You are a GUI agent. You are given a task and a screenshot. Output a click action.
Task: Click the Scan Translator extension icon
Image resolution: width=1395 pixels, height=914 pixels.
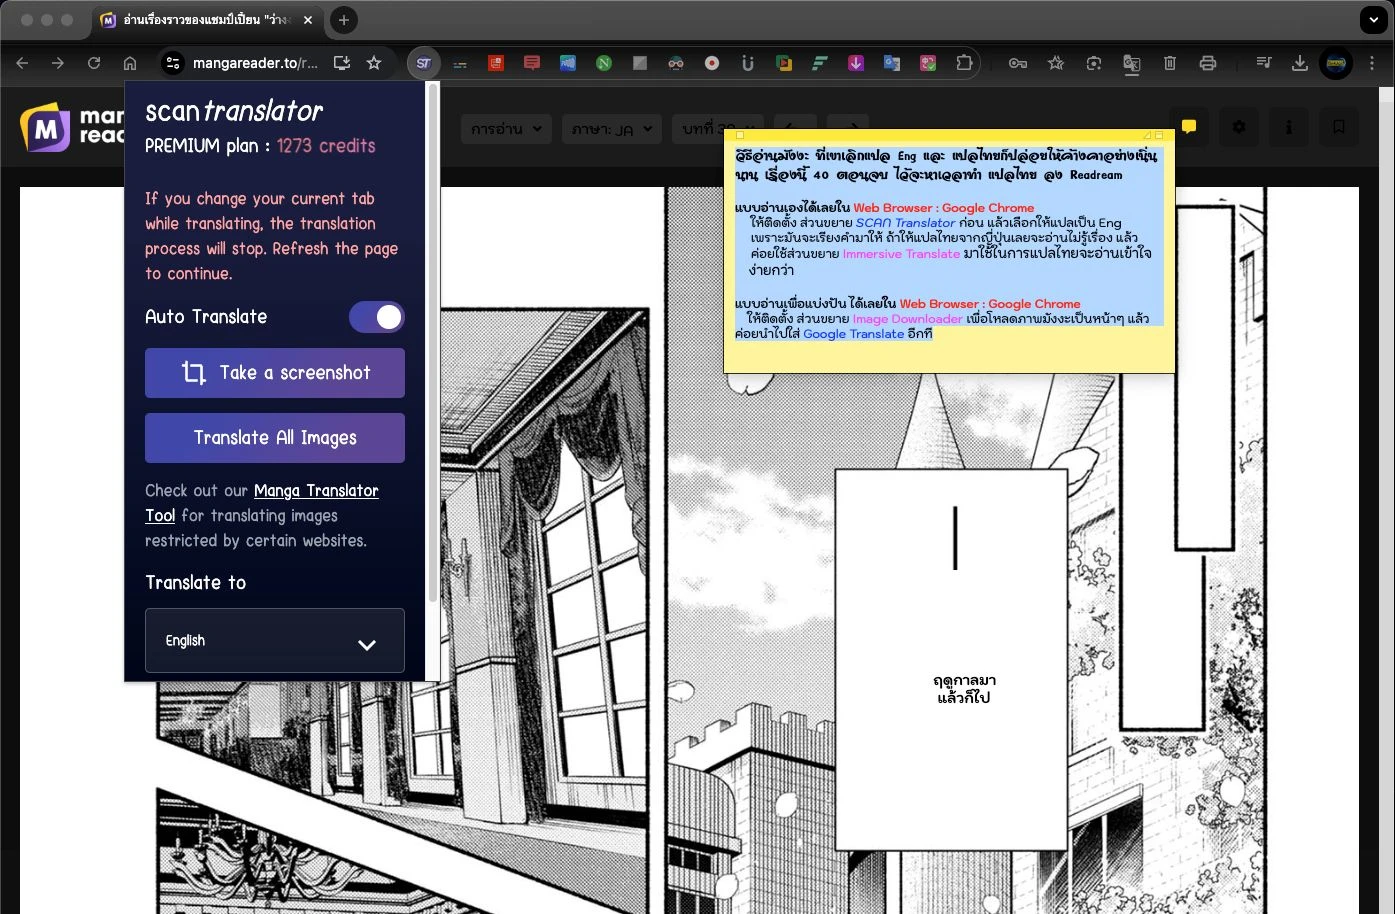point(423,63)
